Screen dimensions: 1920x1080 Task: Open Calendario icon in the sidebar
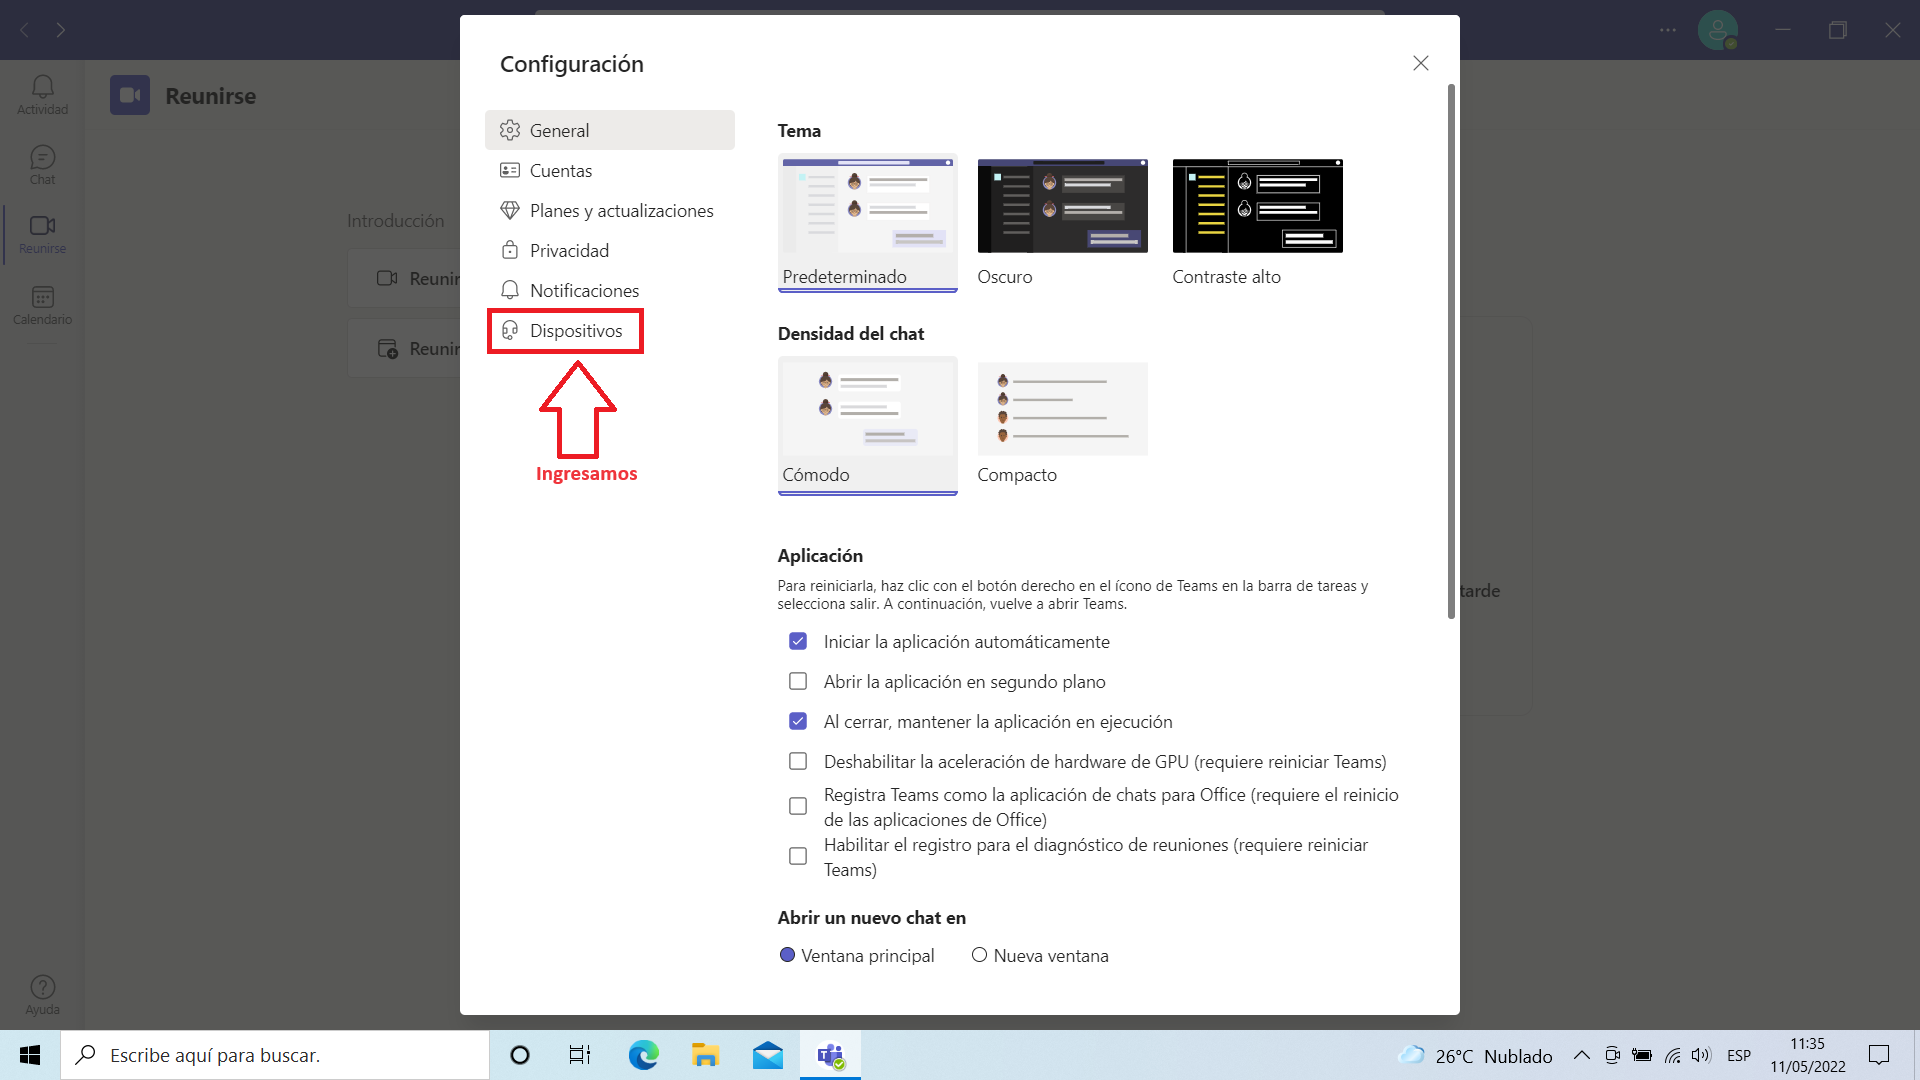42,305
